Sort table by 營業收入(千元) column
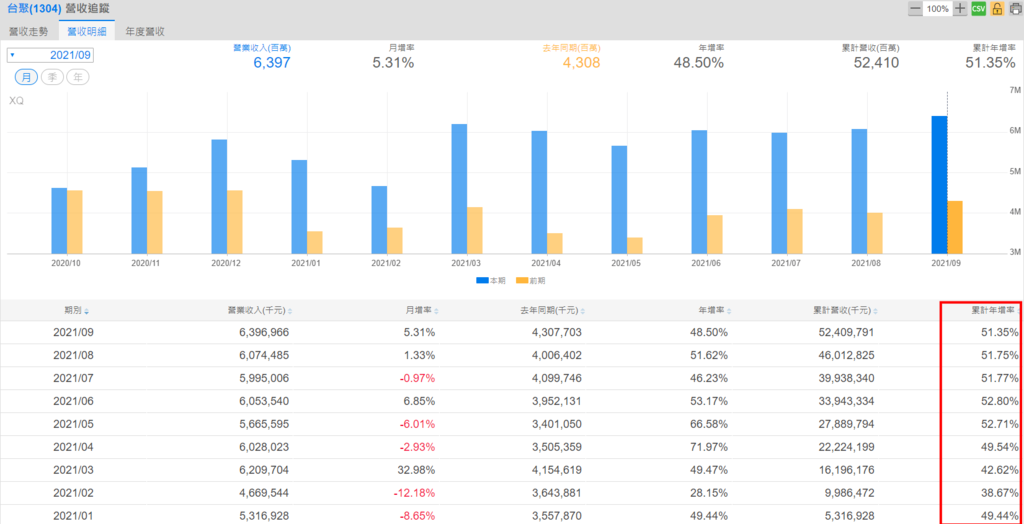Image resolution: width=1024 pixels, height=524 pixels. tap(260, 311)
